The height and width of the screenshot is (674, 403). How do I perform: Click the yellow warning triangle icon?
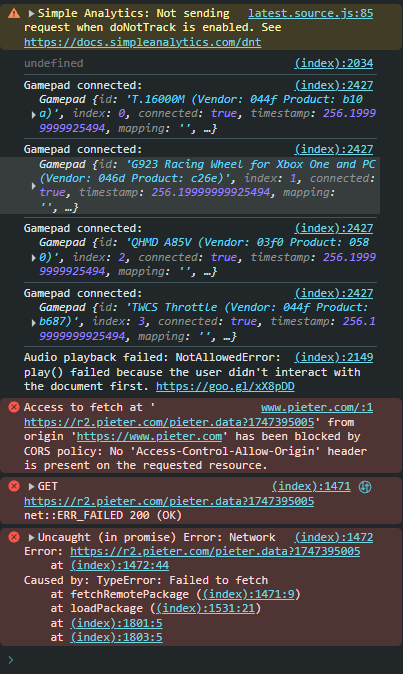(x=14, y=13)
